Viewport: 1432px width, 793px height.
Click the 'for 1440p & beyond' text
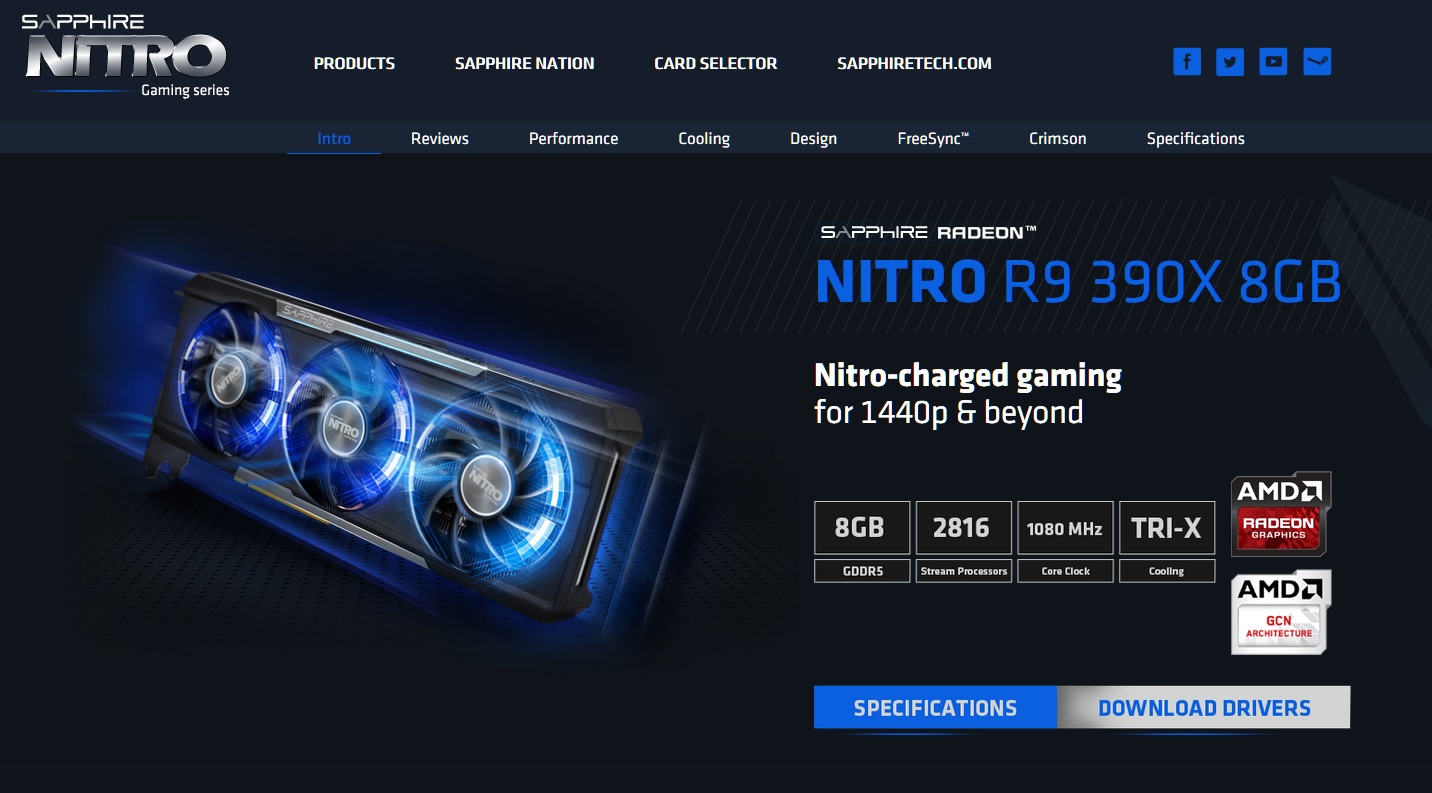pos(949,412)
